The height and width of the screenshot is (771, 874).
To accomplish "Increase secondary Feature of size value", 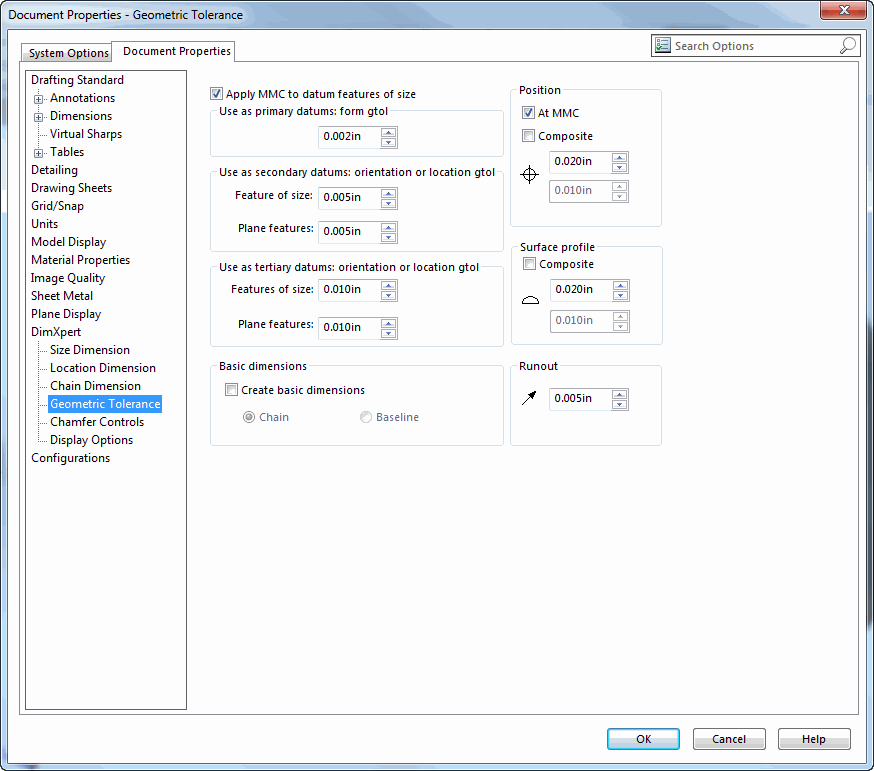I will [x=389, y=193].
